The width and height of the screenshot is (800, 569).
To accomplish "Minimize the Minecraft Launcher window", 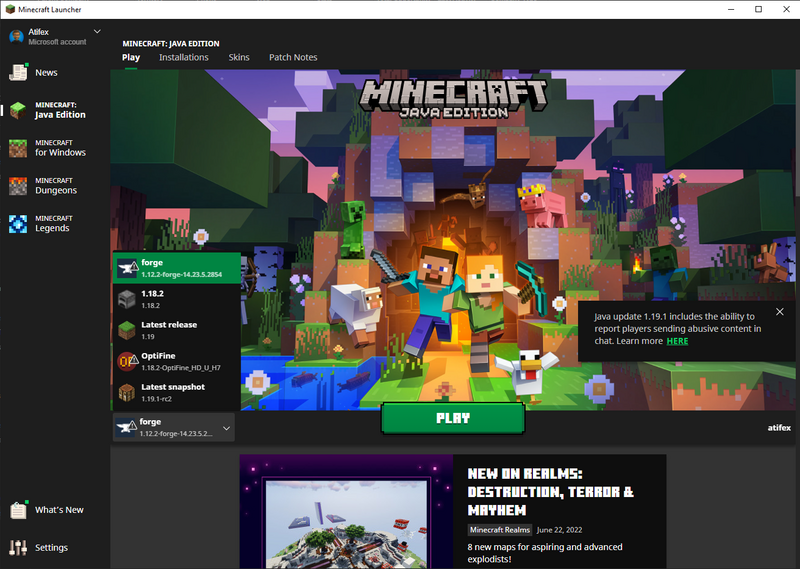I will pyautogui.click(x=731, y=9).
